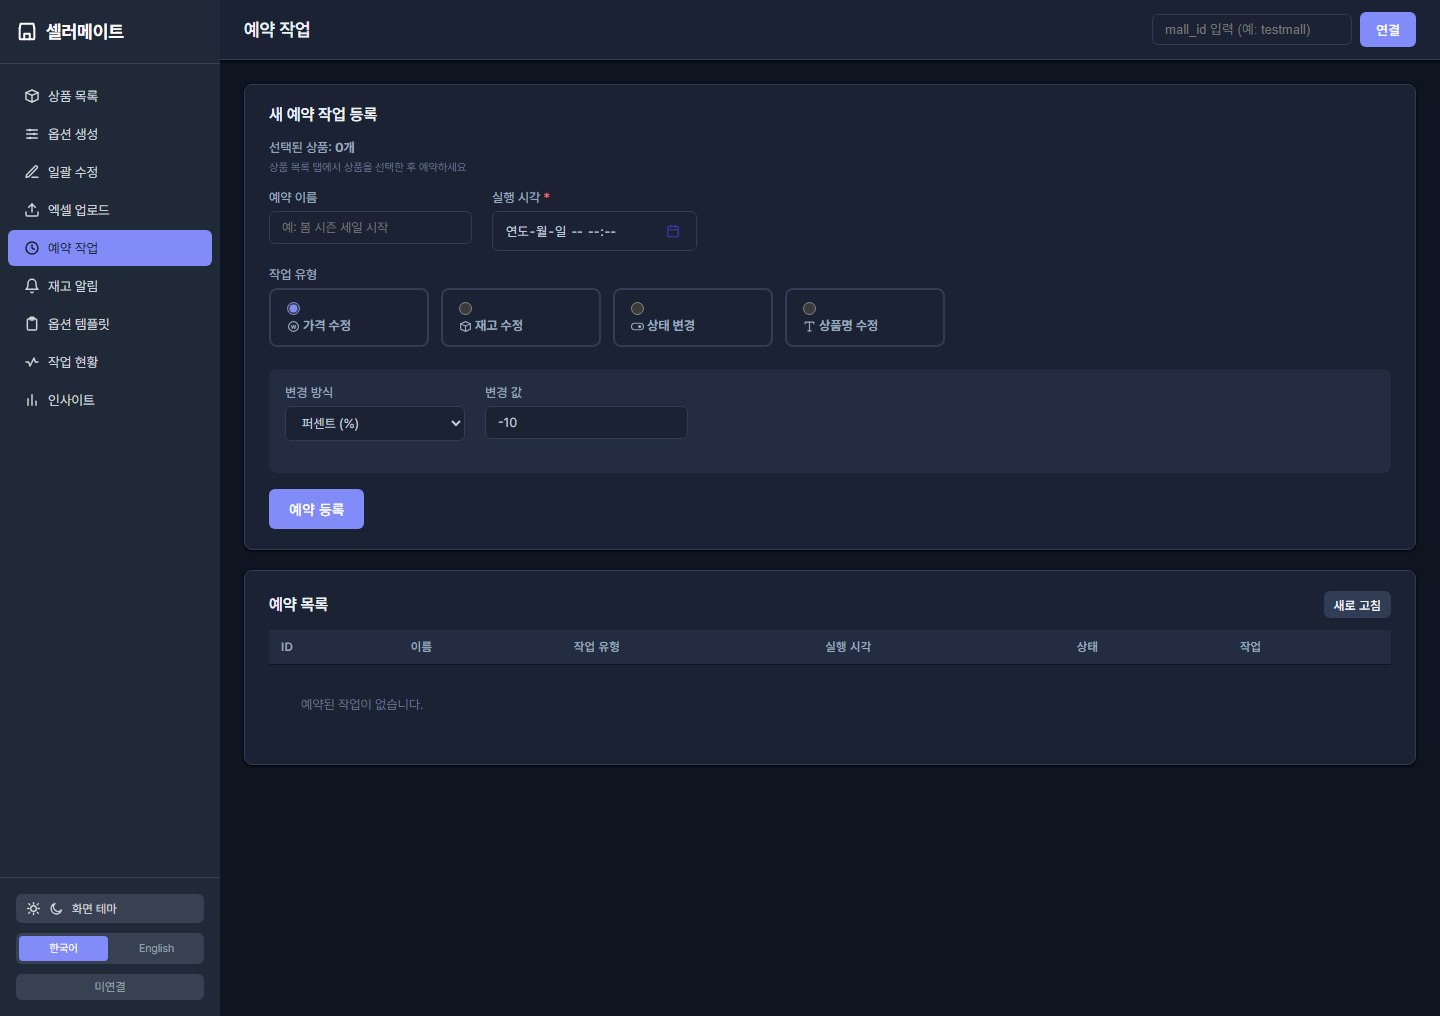Click the 예약된 작업이 없습니다. message
The image size is (1440, 1016).
click(x=362, y=705)
